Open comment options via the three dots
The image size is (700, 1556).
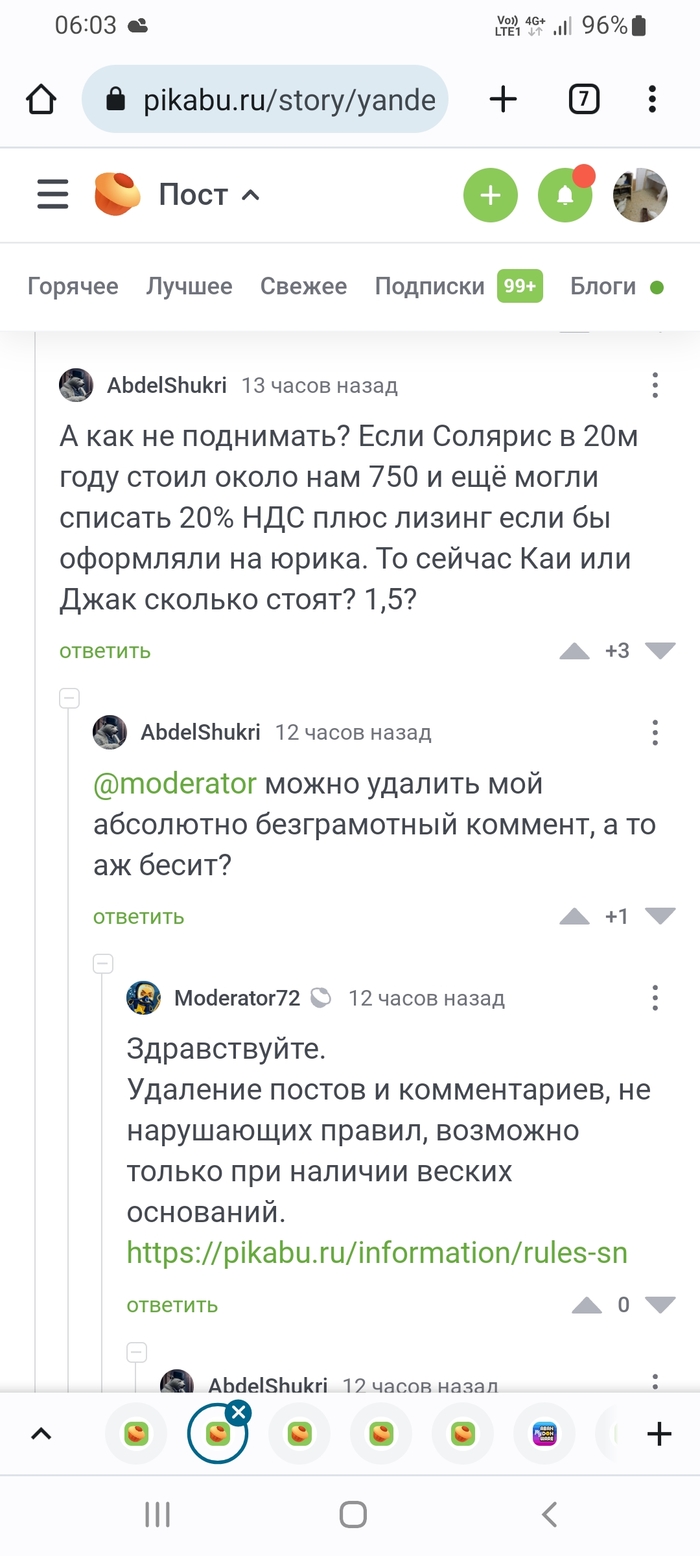click(x=655, y=385)
